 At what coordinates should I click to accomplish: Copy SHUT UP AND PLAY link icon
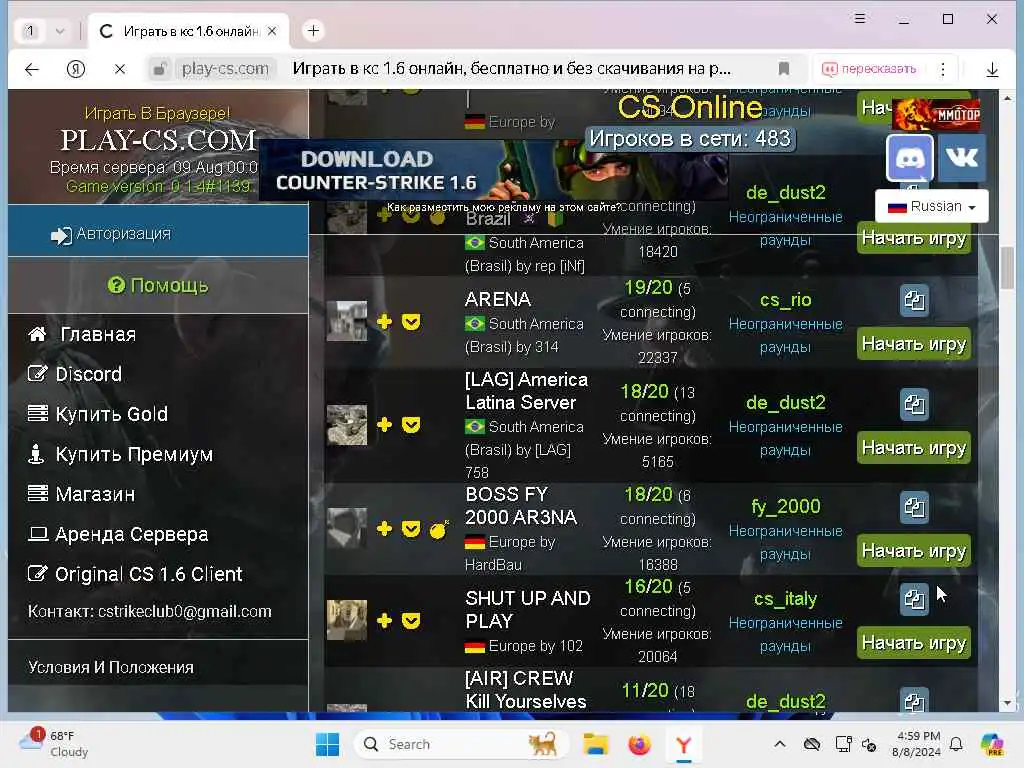[x=914, y=600]
